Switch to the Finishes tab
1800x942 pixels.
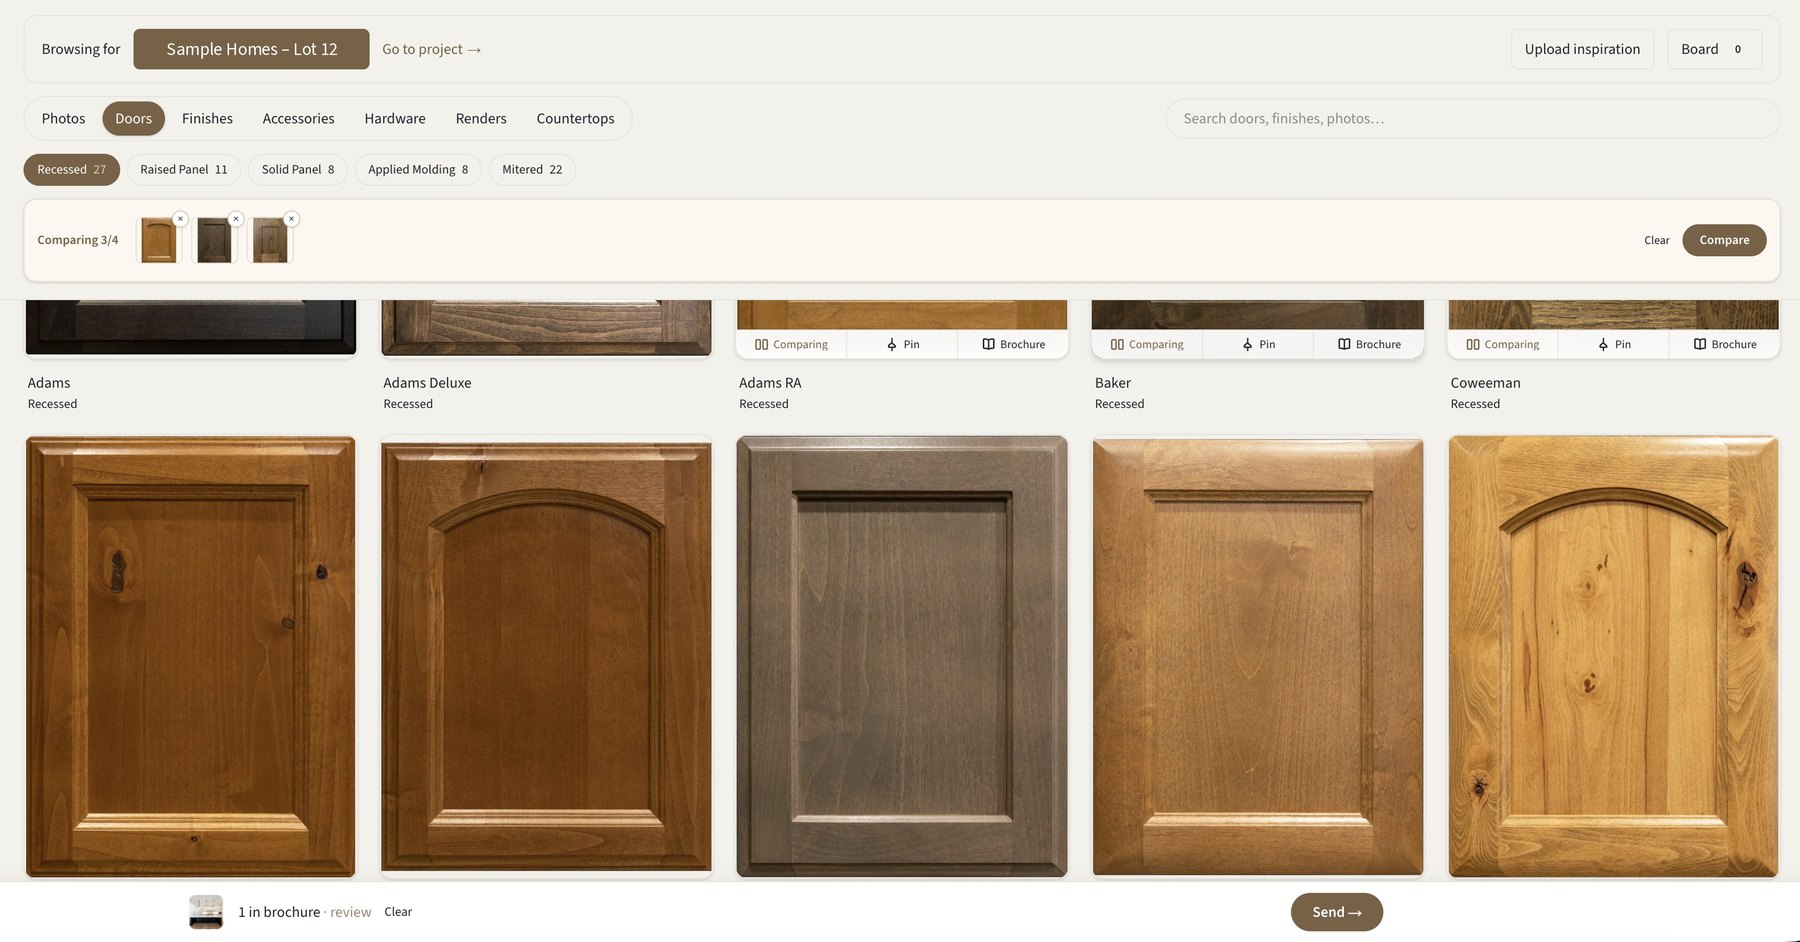pos(207,118)
